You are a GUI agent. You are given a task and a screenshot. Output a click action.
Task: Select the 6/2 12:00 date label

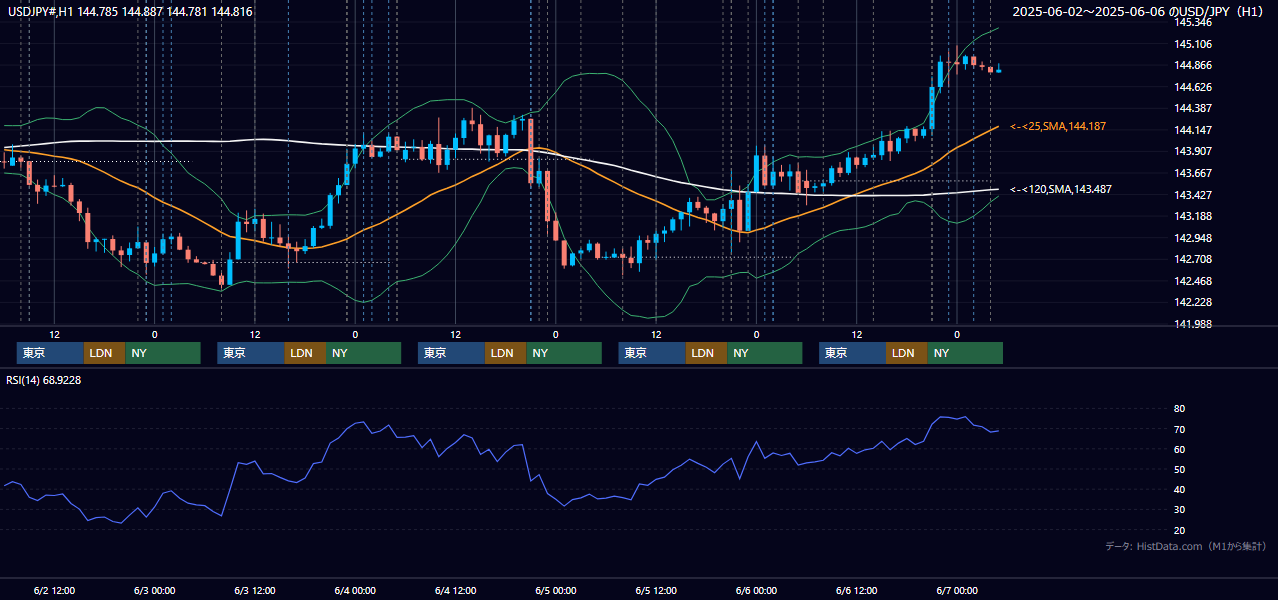pyautogui.click(x=54, y=590)
